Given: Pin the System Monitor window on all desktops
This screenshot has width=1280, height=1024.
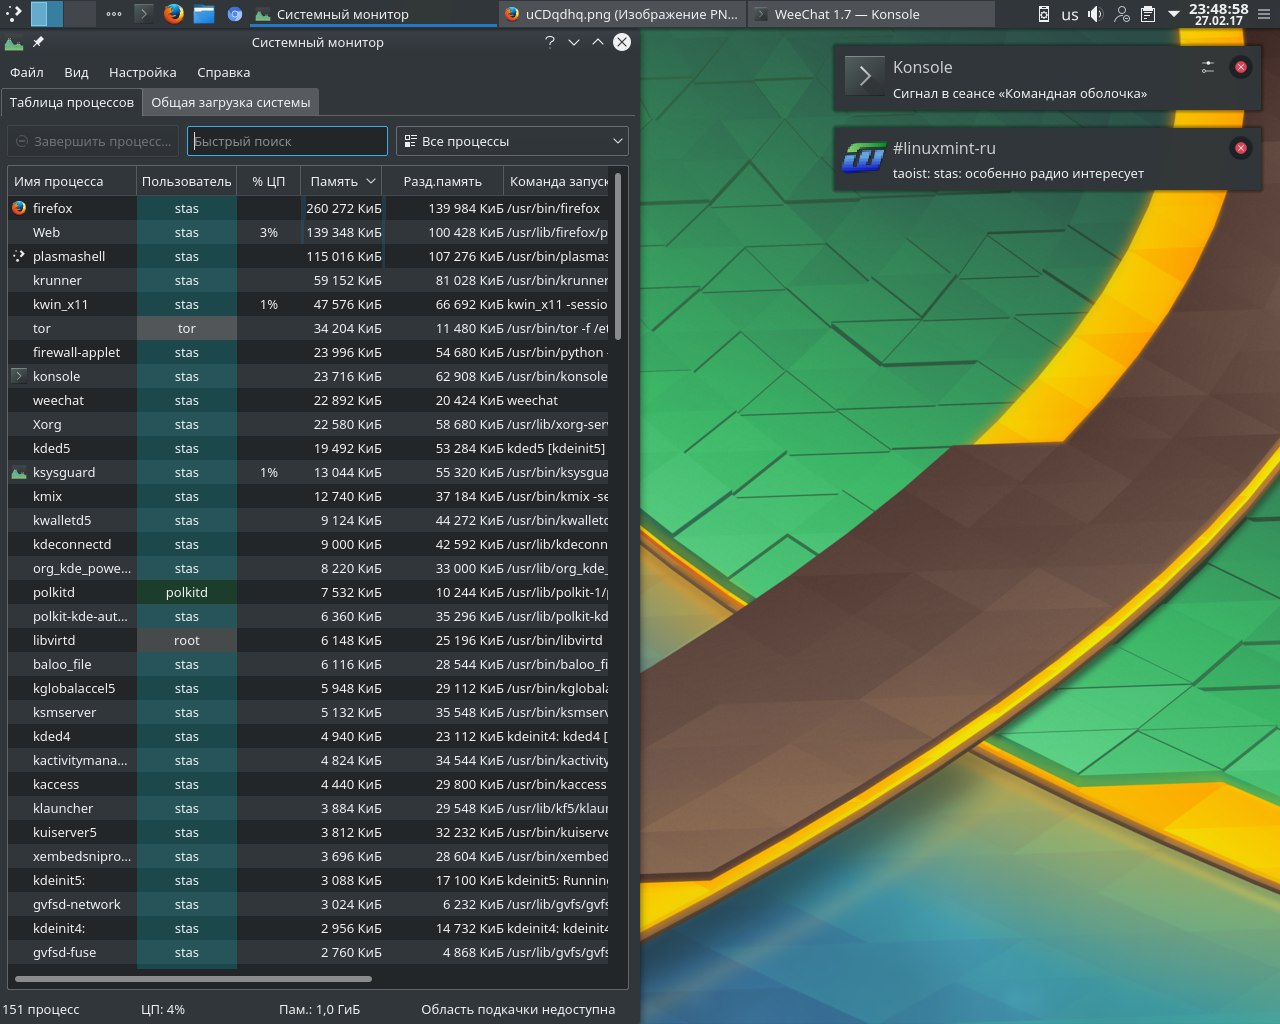Looking at the screenshot, I should tap(38, 42).
